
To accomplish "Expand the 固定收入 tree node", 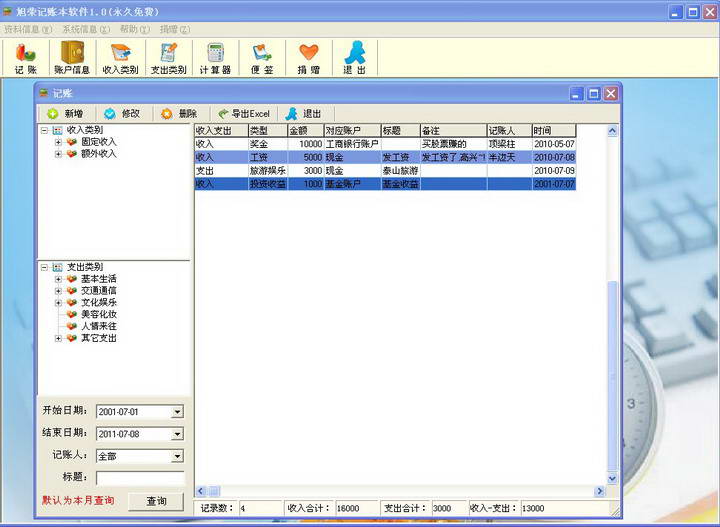I will [58, 142].
